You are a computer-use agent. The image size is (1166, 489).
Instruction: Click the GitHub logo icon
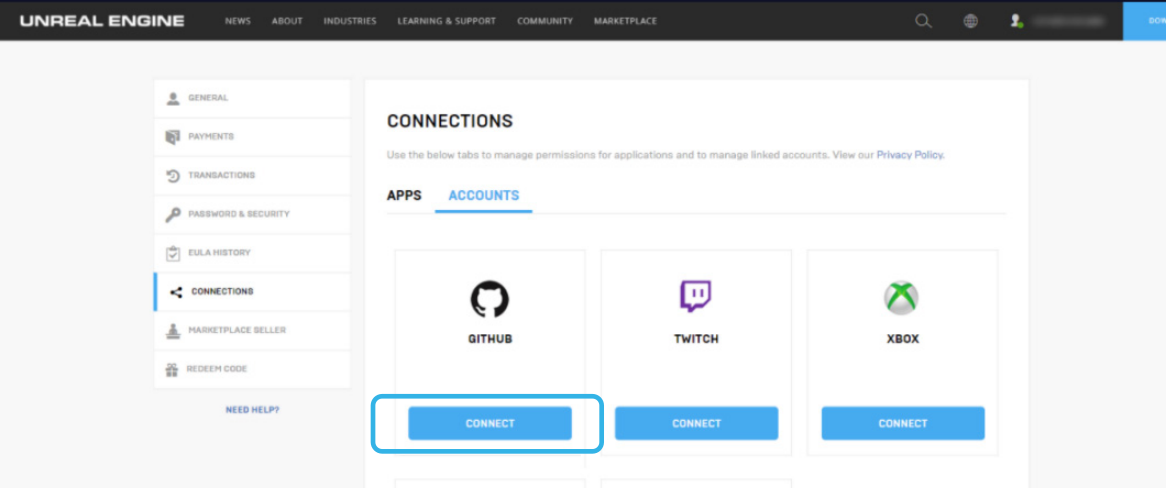[x=490, y=298]
